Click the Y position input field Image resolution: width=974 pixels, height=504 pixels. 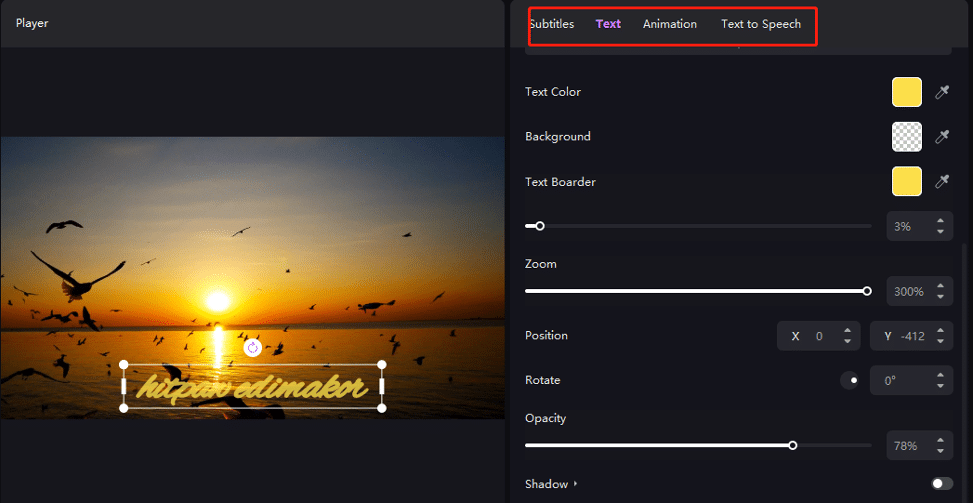911,336
